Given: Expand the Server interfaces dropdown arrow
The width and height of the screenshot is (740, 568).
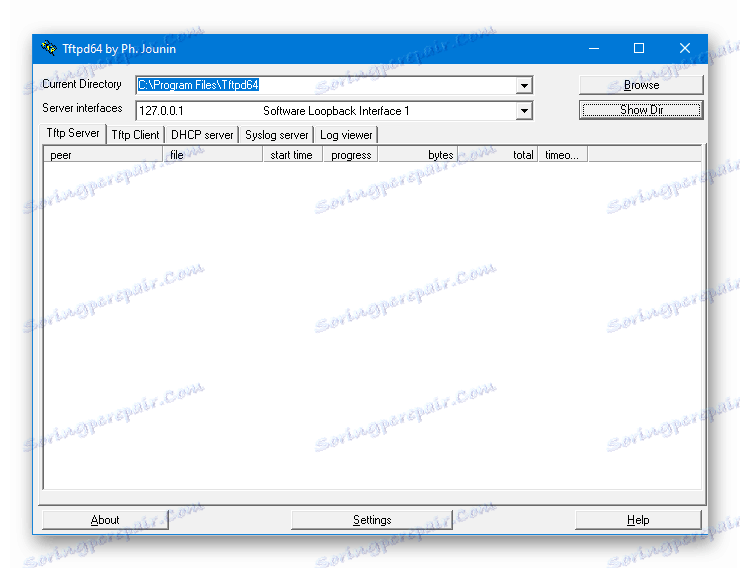Looking at the screenshot, I should (524, 111).
